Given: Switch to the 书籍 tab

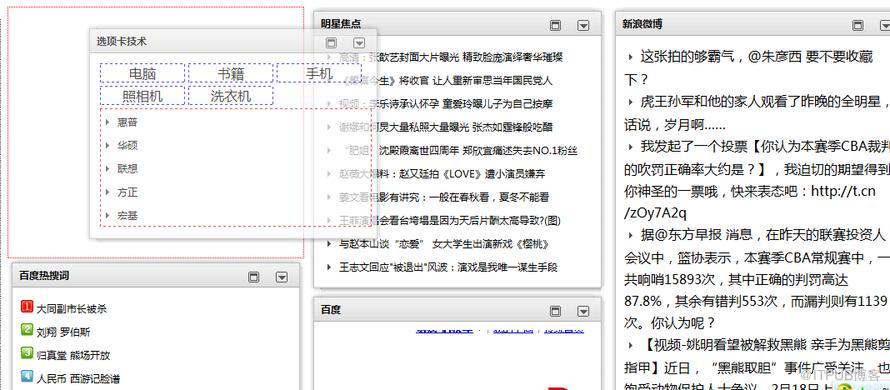Looking at the screenshot, I should [x=230, y=73].
